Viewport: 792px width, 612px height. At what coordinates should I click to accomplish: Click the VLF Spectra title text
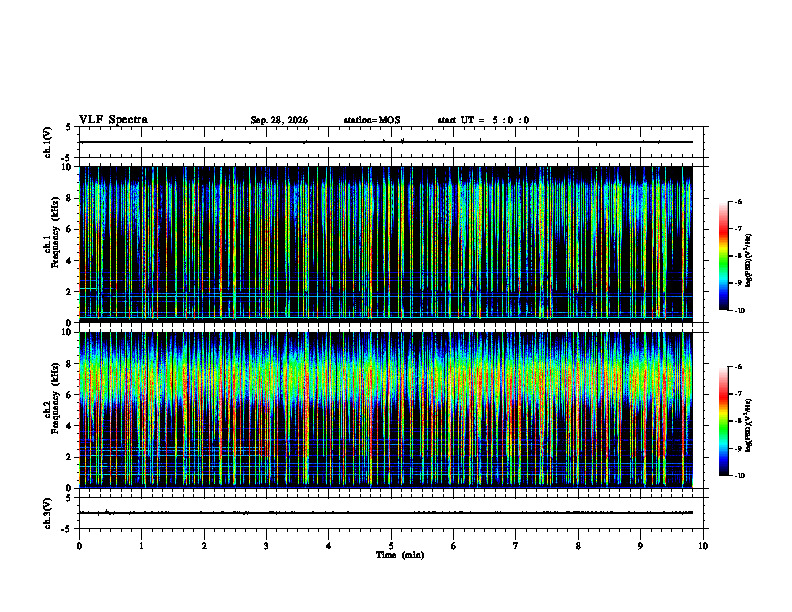coord(114,120)
